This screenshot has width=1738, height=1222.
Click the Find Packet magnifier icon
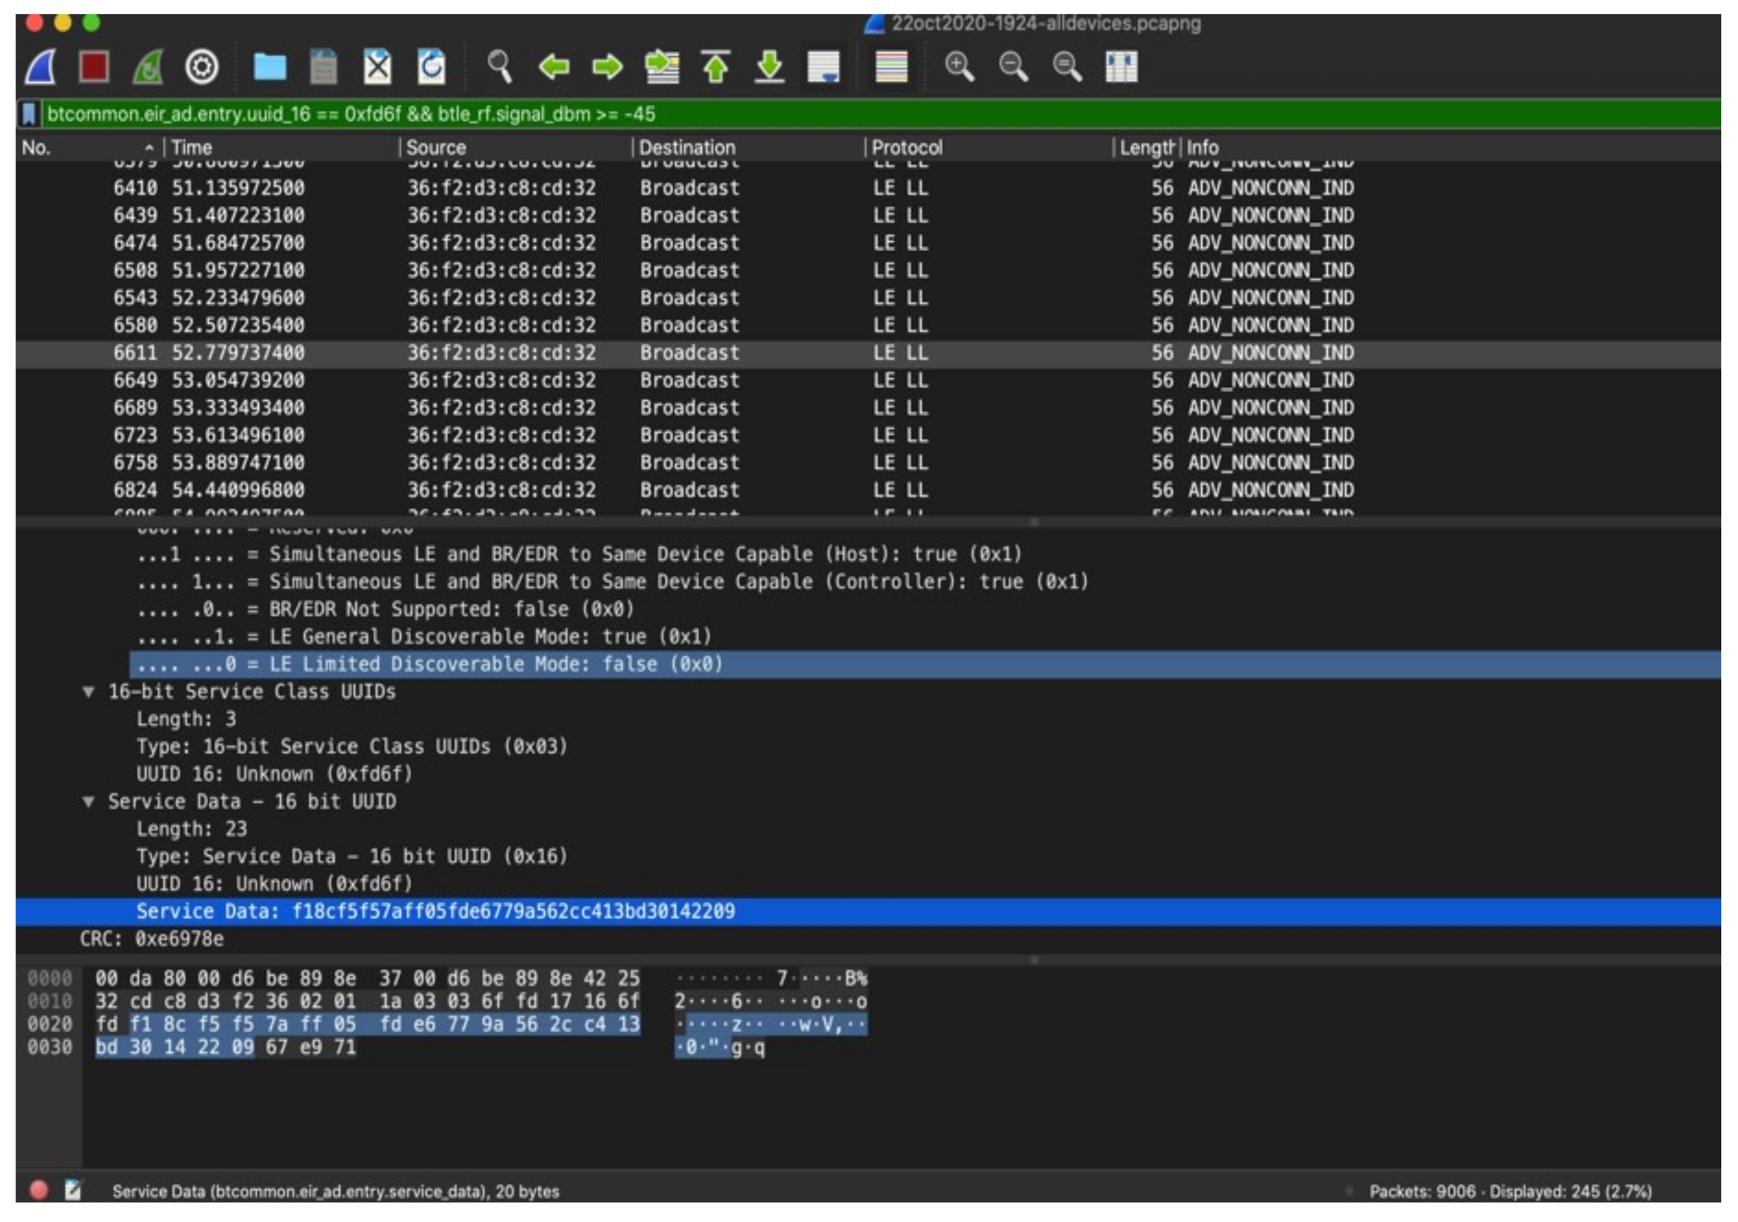pos(499,67)
